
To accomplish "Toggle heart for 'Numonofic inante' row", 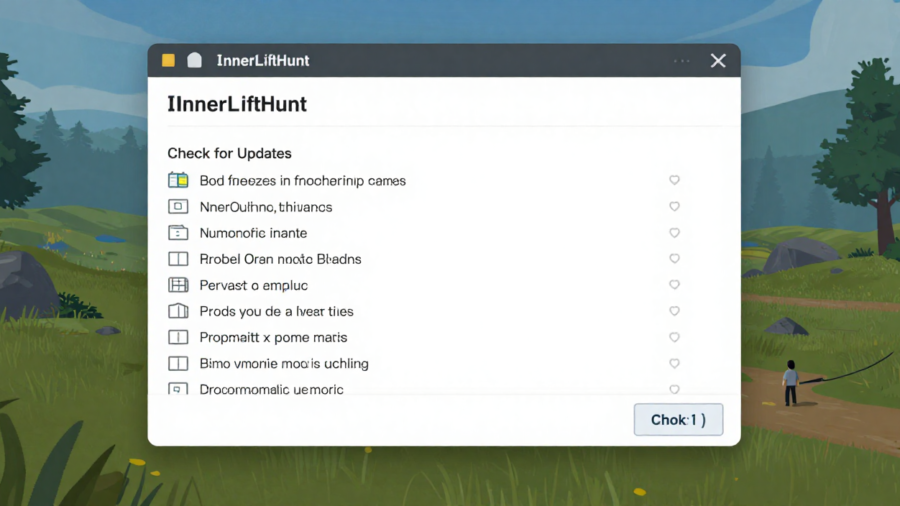I will pyautogui.click(x=674, y=233).
